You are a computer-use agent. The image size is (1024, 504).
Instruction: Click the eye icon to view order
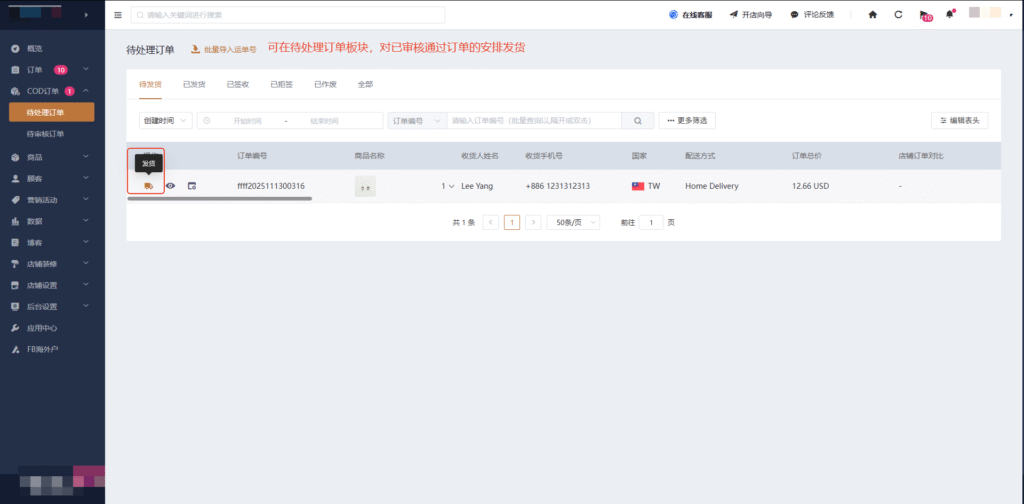coord(170,186)
